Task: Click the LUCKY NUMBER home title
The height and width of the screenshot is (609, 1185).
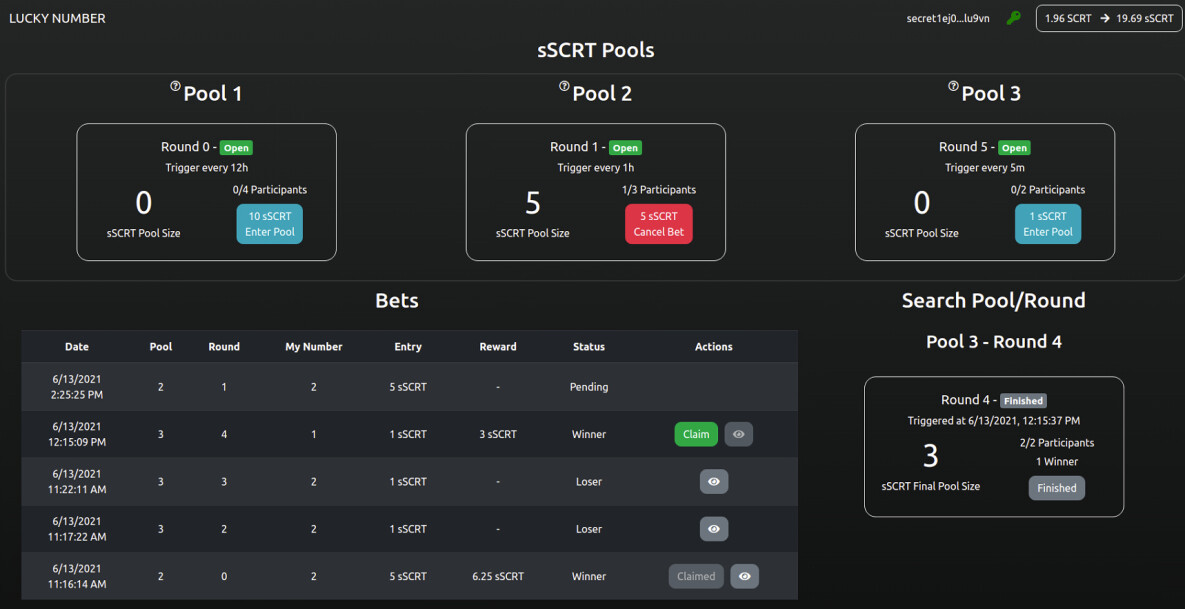Action: (x=57, y=18)
